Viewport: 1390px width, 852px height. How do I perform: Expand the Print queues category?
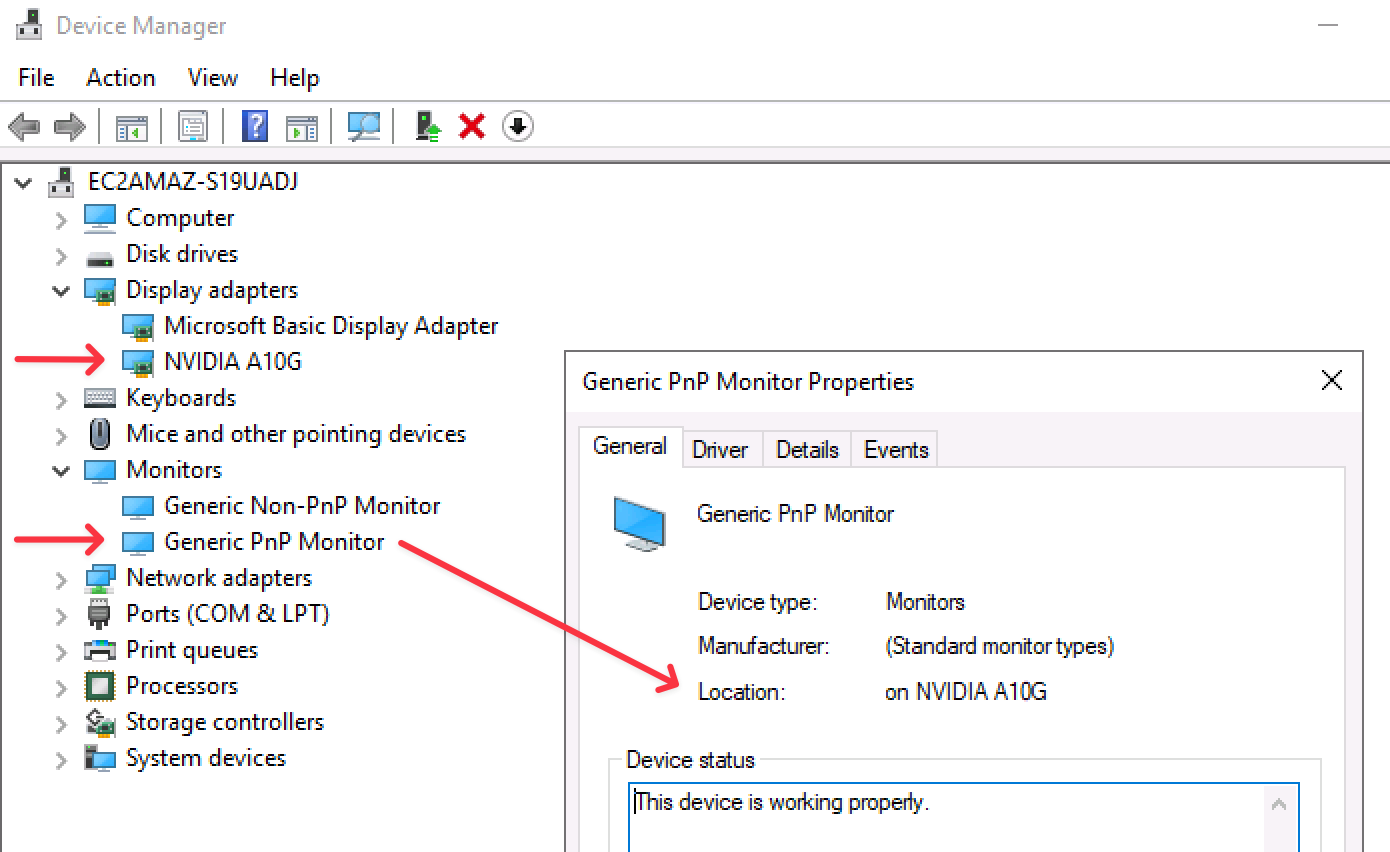(62, 651)
